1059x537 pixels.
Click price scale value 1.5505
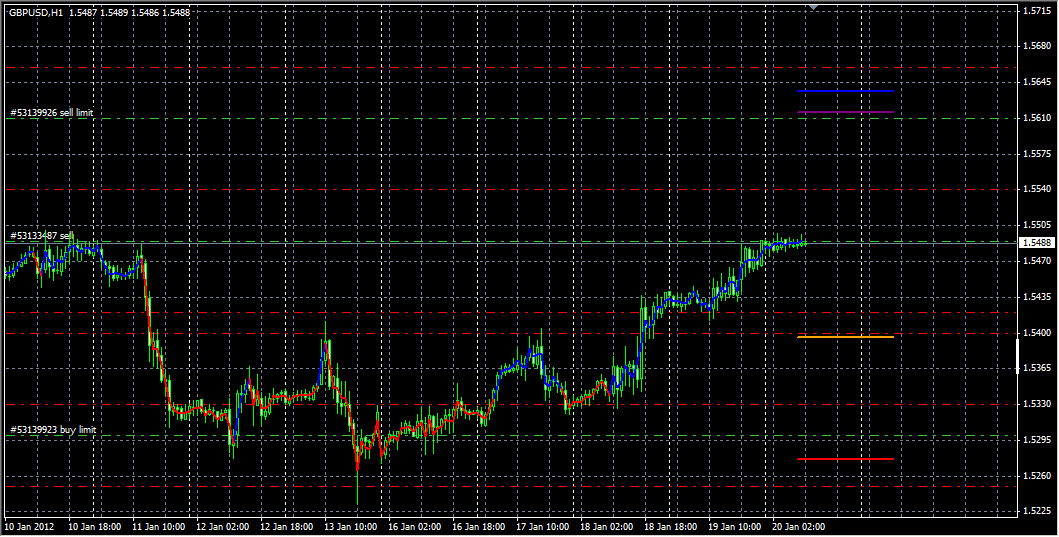(x=1037, y=225)
